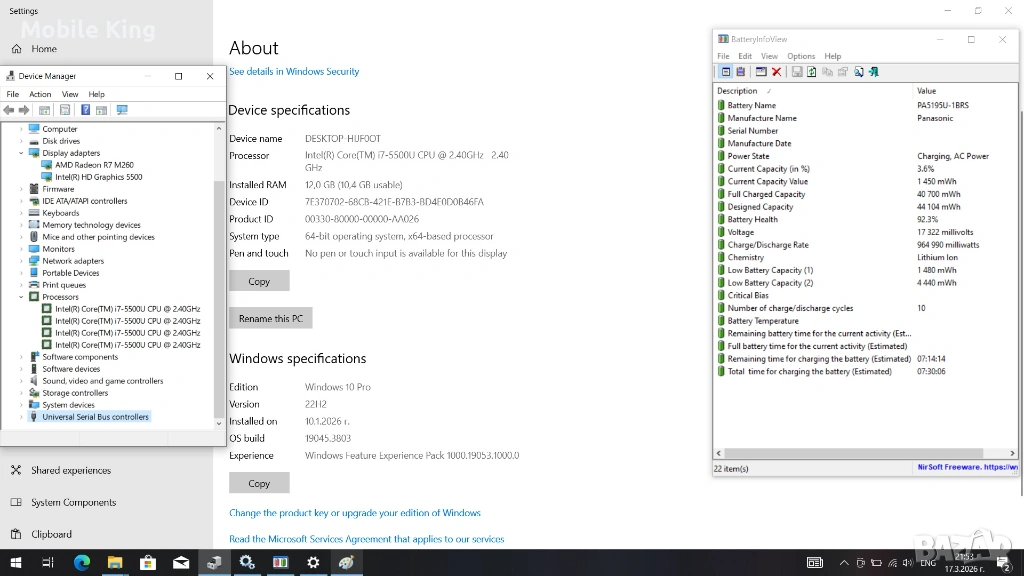The height and width of the screenshot is (576, 1024).
Task: Select AMD Radeon R7 M260 device
Action: point(94,165)
